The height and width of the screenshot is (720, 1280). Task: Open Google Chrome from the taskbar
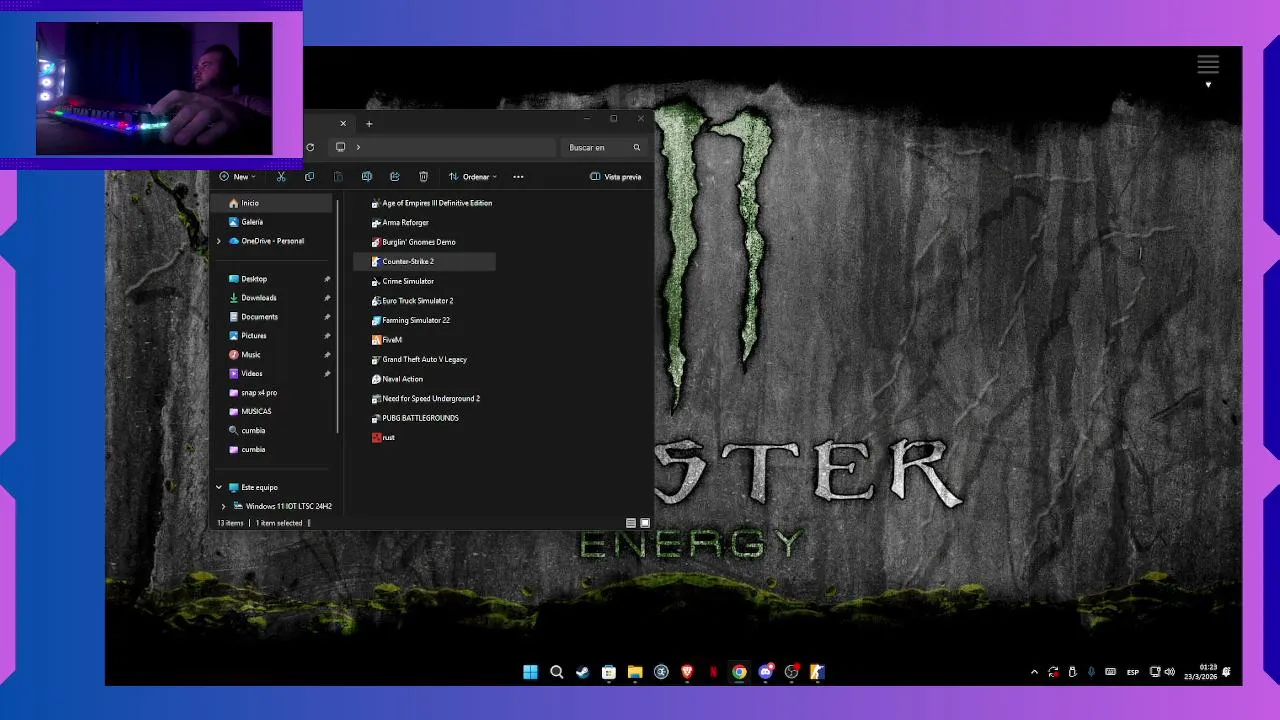[739, 672]
